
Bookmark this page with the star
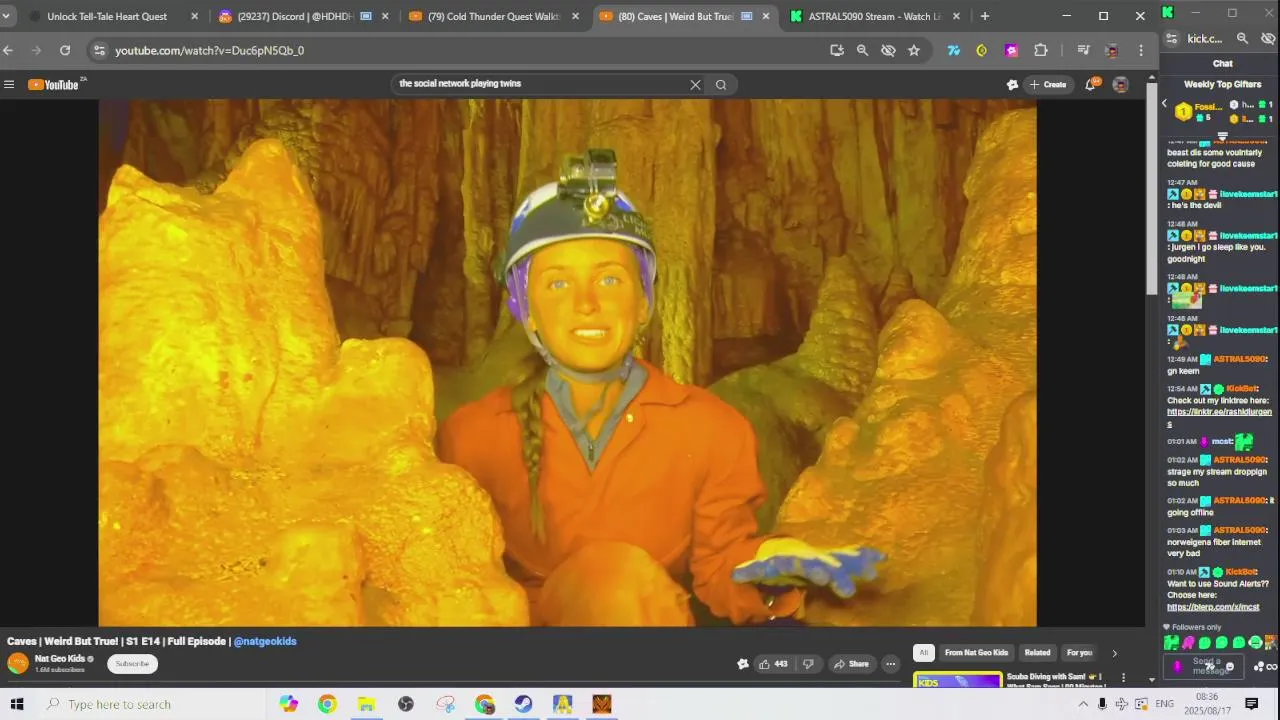pyautogui.click(x=914, y=50)
